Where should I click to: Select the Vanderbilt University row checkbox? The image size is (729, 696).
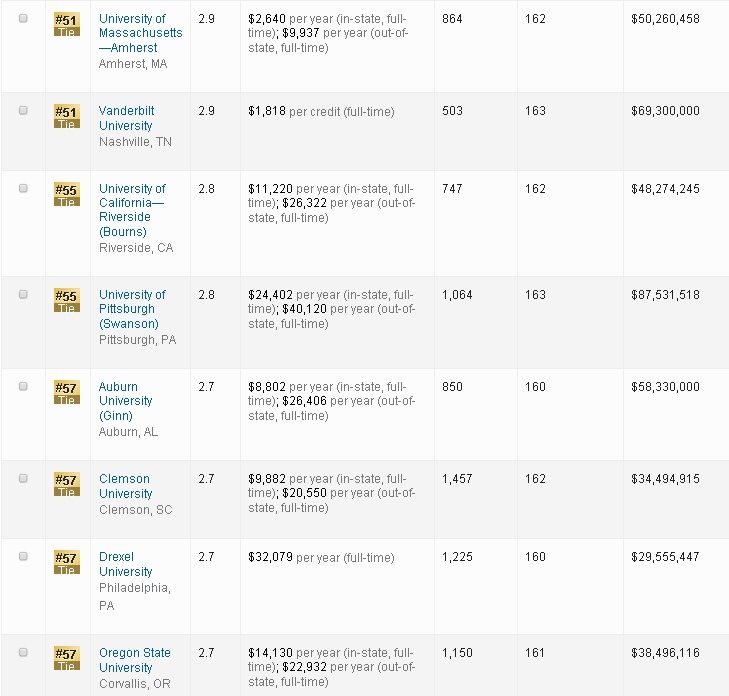[x=24, y=111]
